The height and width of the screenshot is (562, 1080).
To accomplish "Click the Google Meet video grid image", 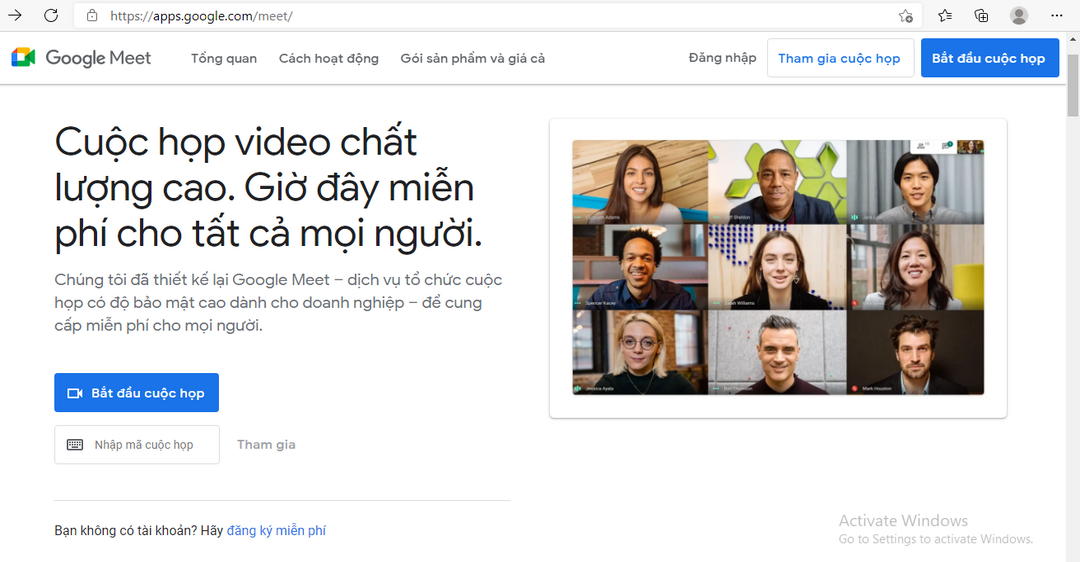I will (x=778, y=267).
